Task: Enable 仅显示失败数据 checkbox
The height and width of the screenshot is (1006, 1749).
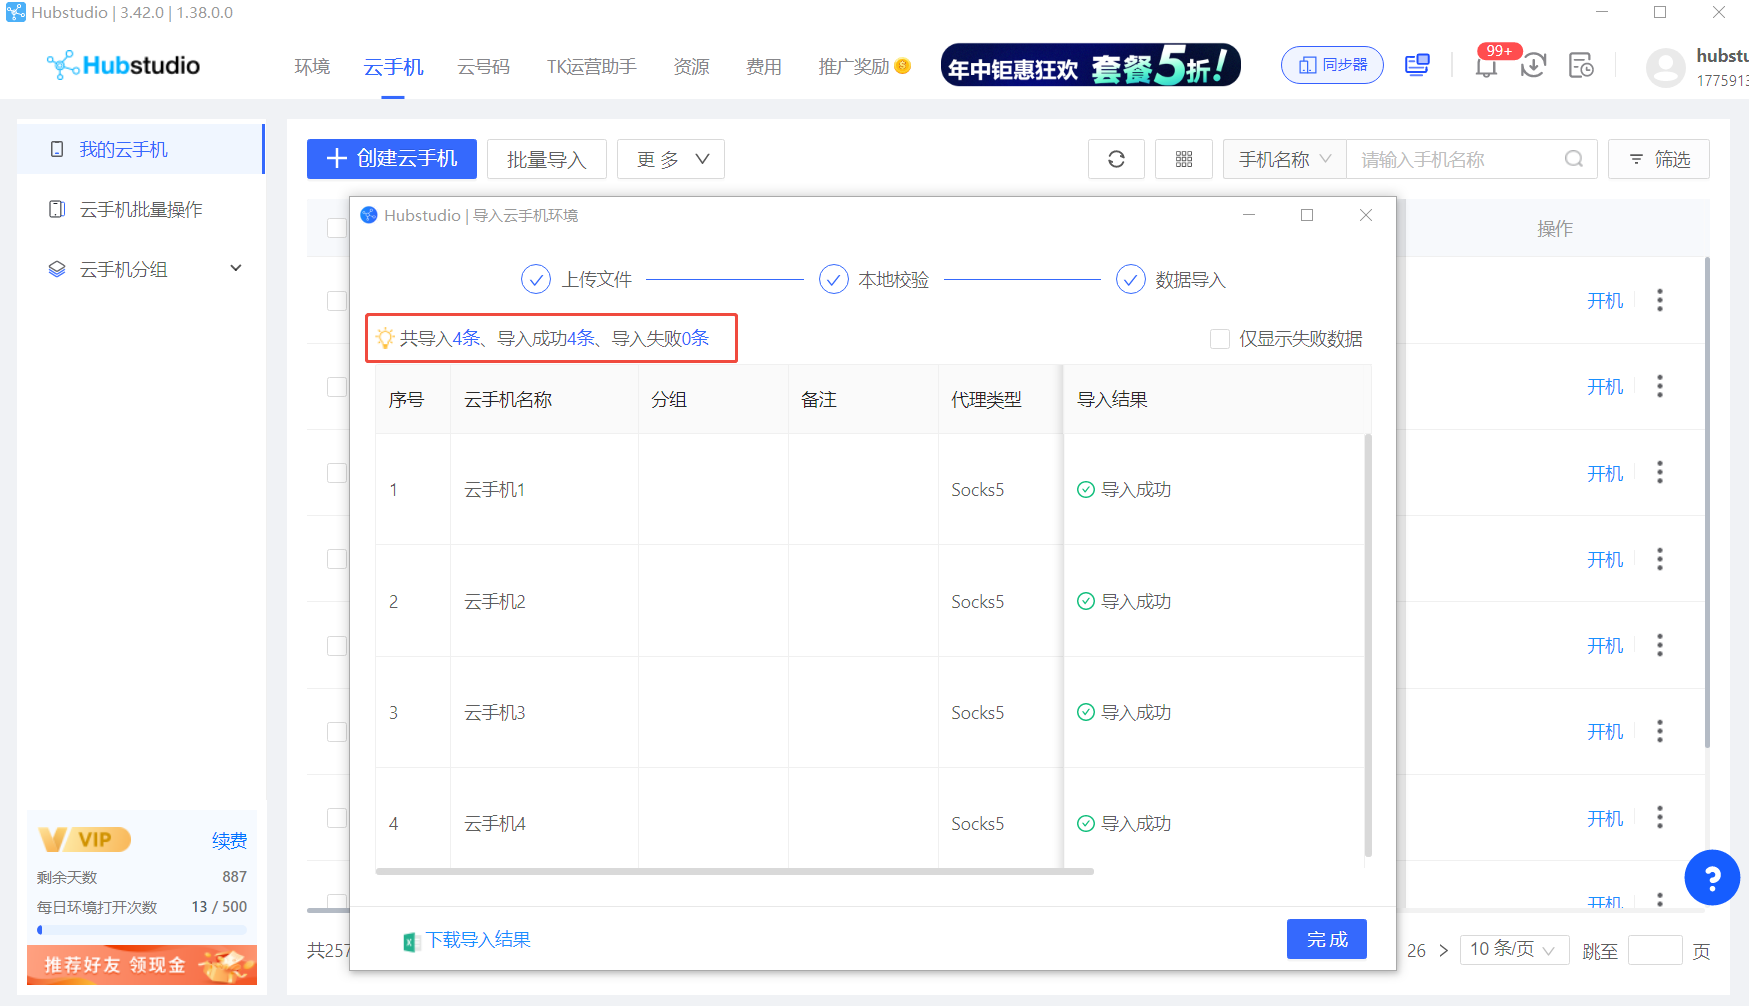Action: click(x=1220, y=339)
